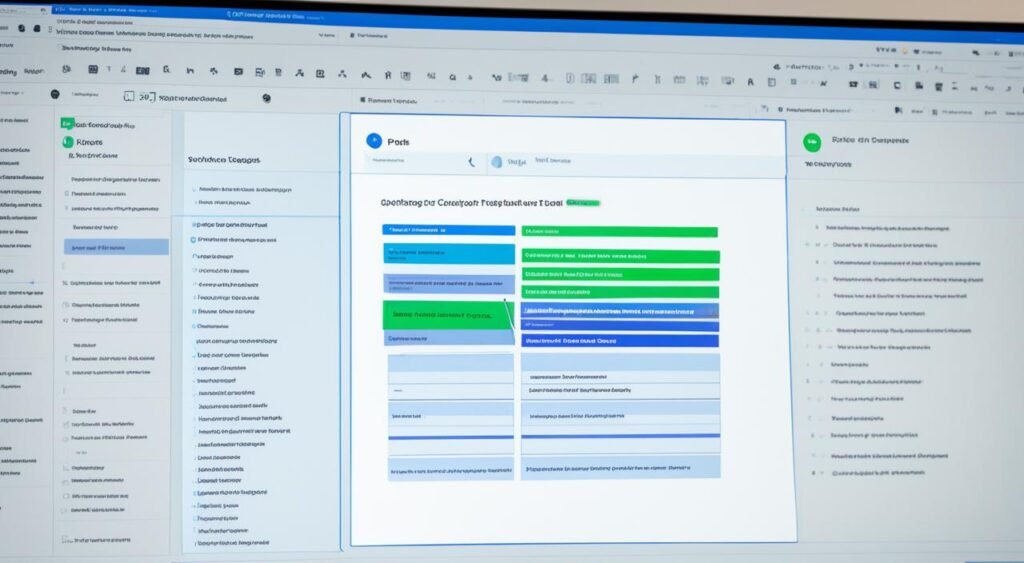The height and width of the screenshot is (563, 1024).
Task: Select the topmost blue bar in the chart's left column
Action: pos(449,230)
